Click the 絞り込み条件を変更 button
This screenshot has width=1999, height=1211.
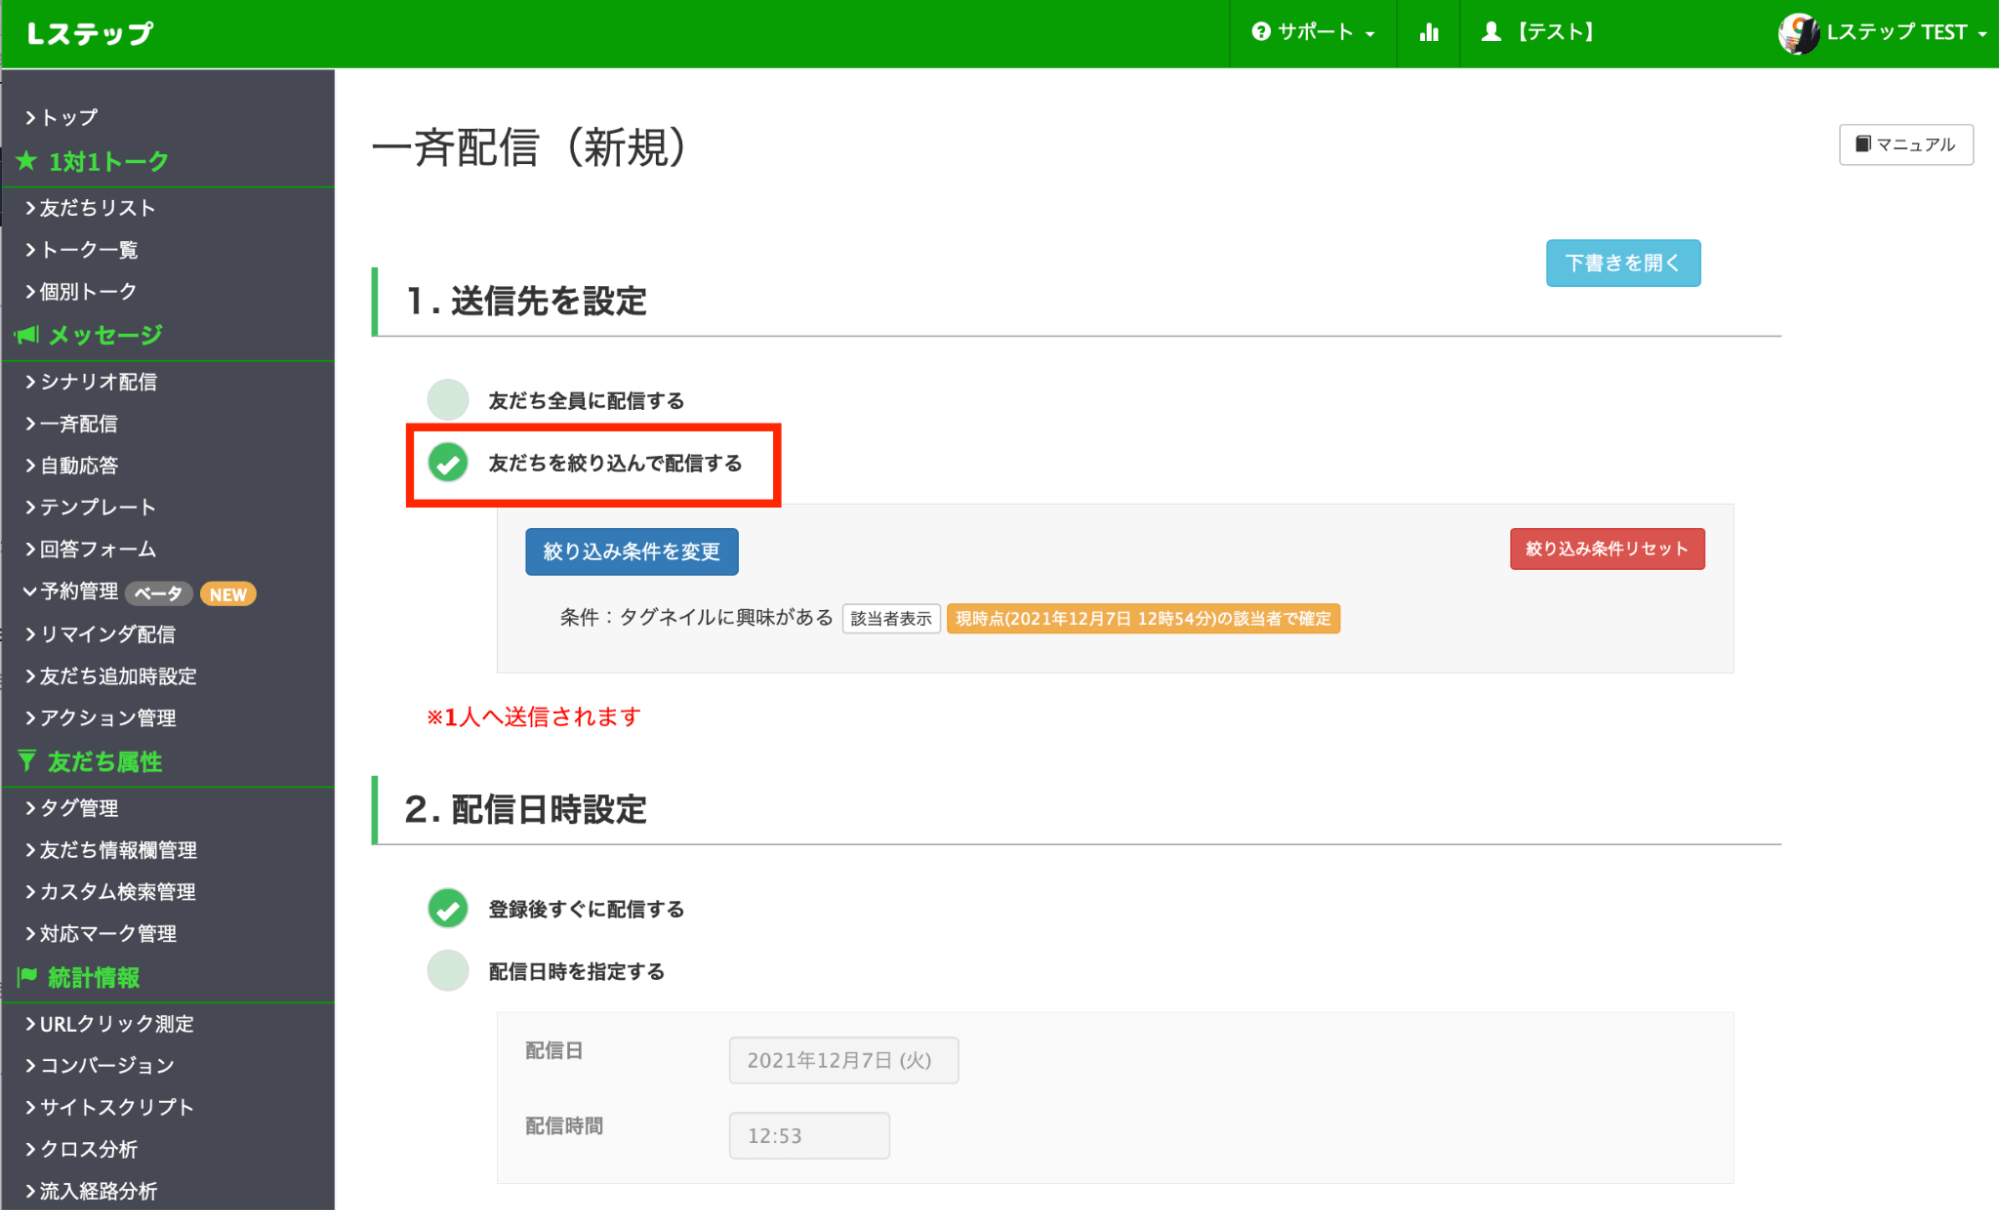pyautogui.click(x=631, y=552)
